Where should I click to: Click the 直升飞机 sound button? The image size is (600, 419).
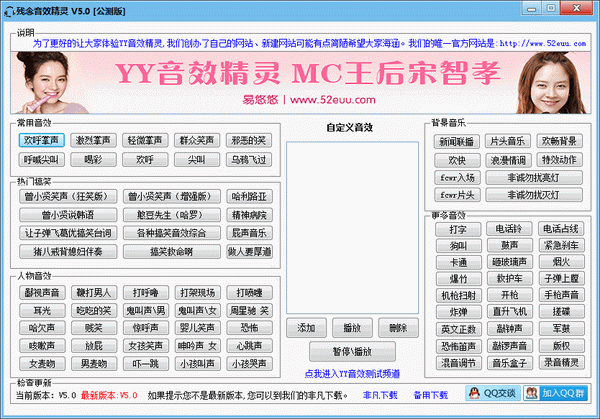coord(507,311)
